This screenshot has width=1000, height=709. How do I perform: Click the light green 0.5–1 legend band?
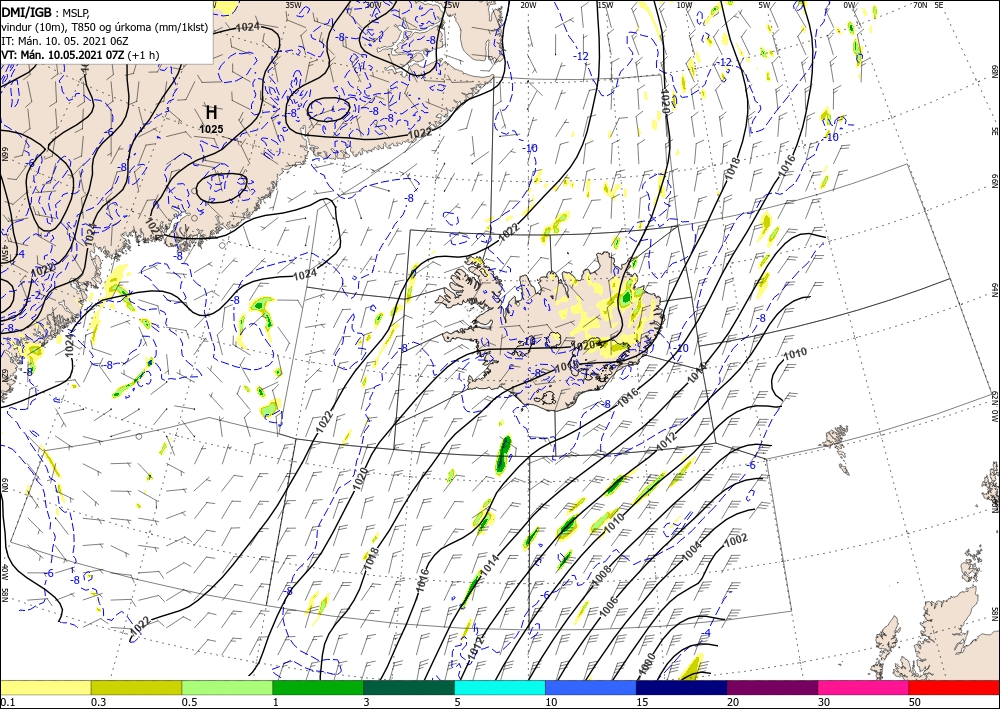click(227, 687)
